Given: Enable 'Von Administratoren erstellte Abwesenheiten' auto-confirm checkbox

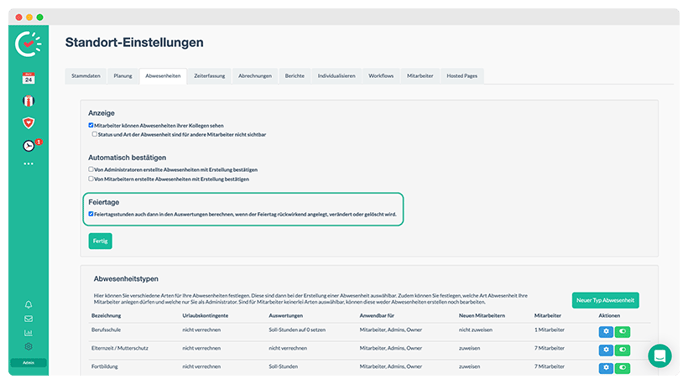Looking at the screenshot, I should tap(91, 169).
